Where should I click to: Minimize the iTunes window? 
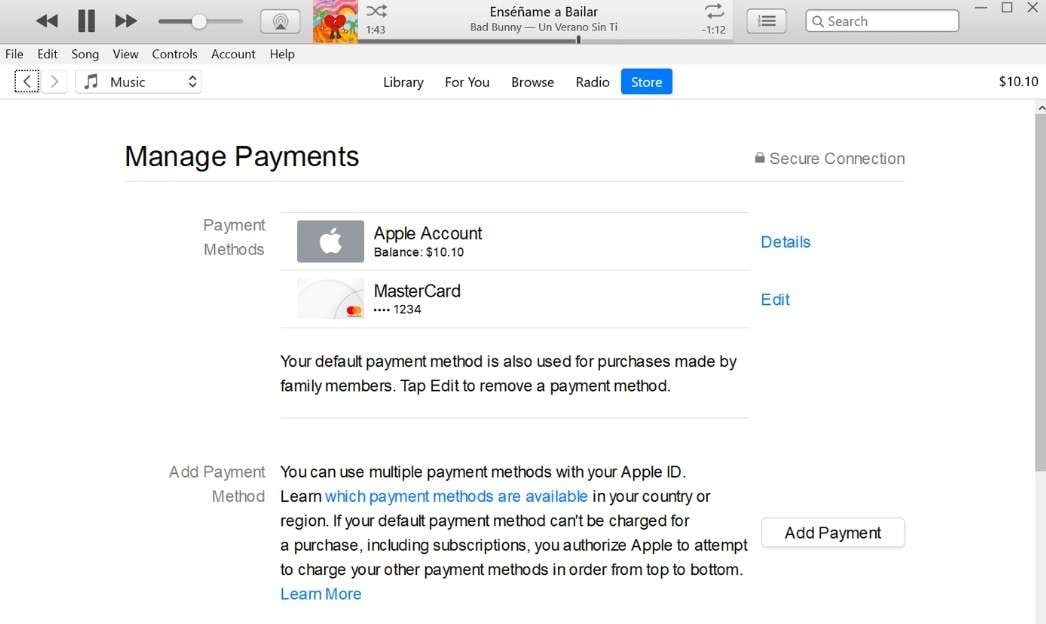click(981, 7)
